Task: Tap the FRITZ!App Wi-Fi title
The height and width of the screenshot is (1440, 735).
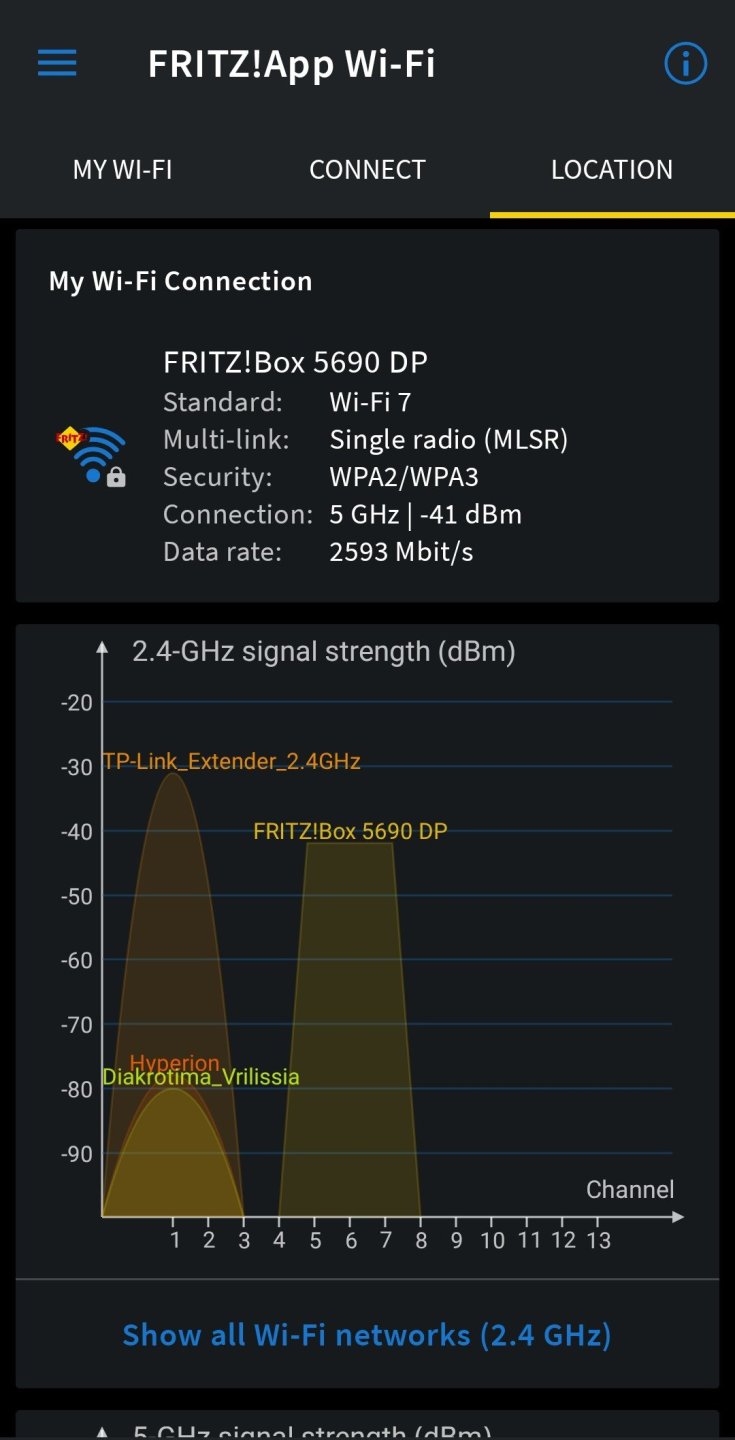Action: [x=291, y=64]
